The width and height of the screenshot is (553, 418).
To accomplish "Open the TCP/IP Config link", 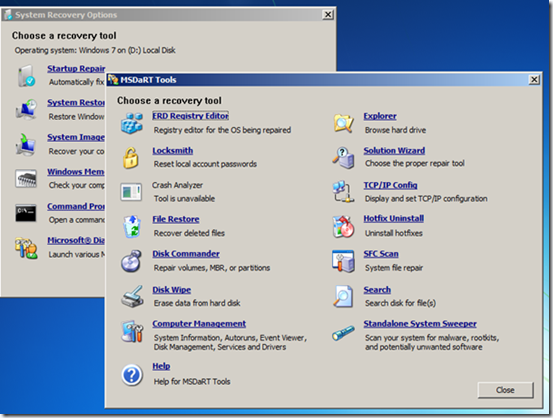I will 390,185.
